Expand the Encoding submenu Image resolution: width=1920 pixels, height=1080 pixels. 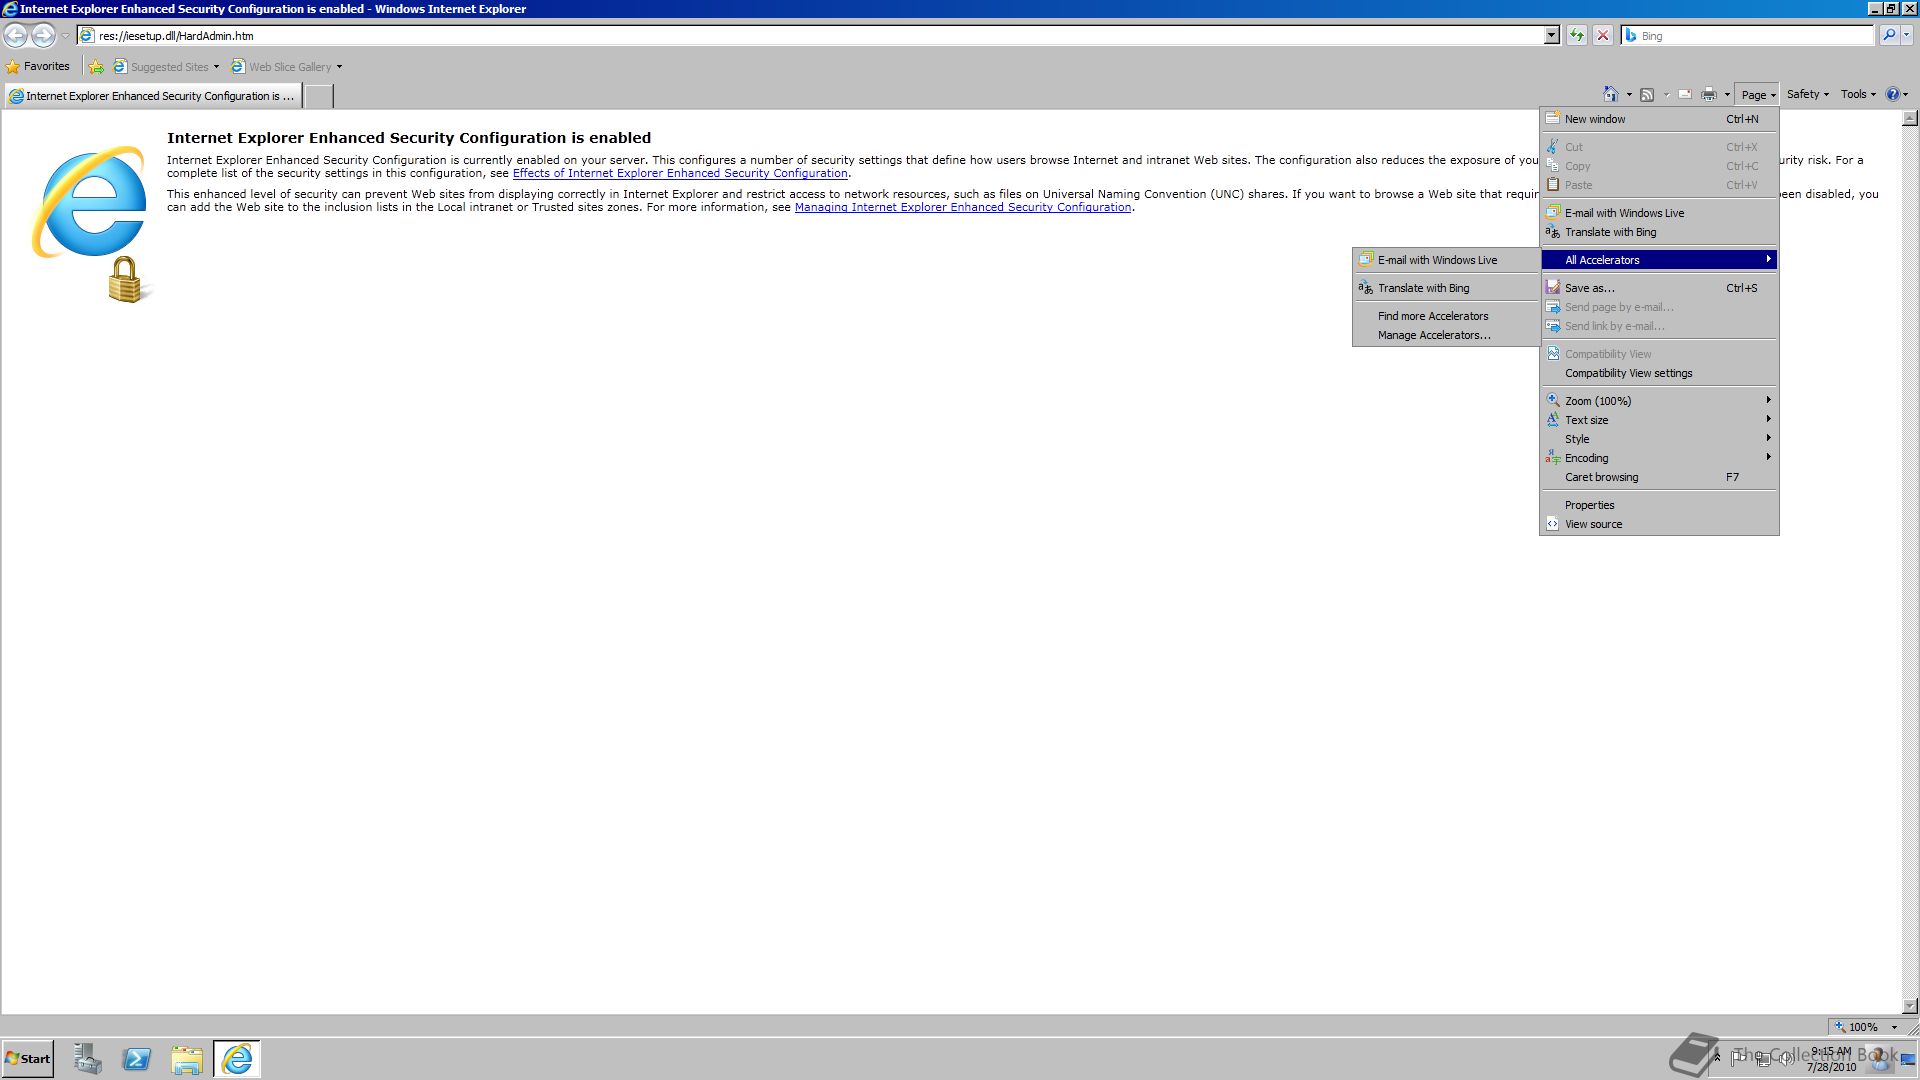click(x=1660, y=458)
